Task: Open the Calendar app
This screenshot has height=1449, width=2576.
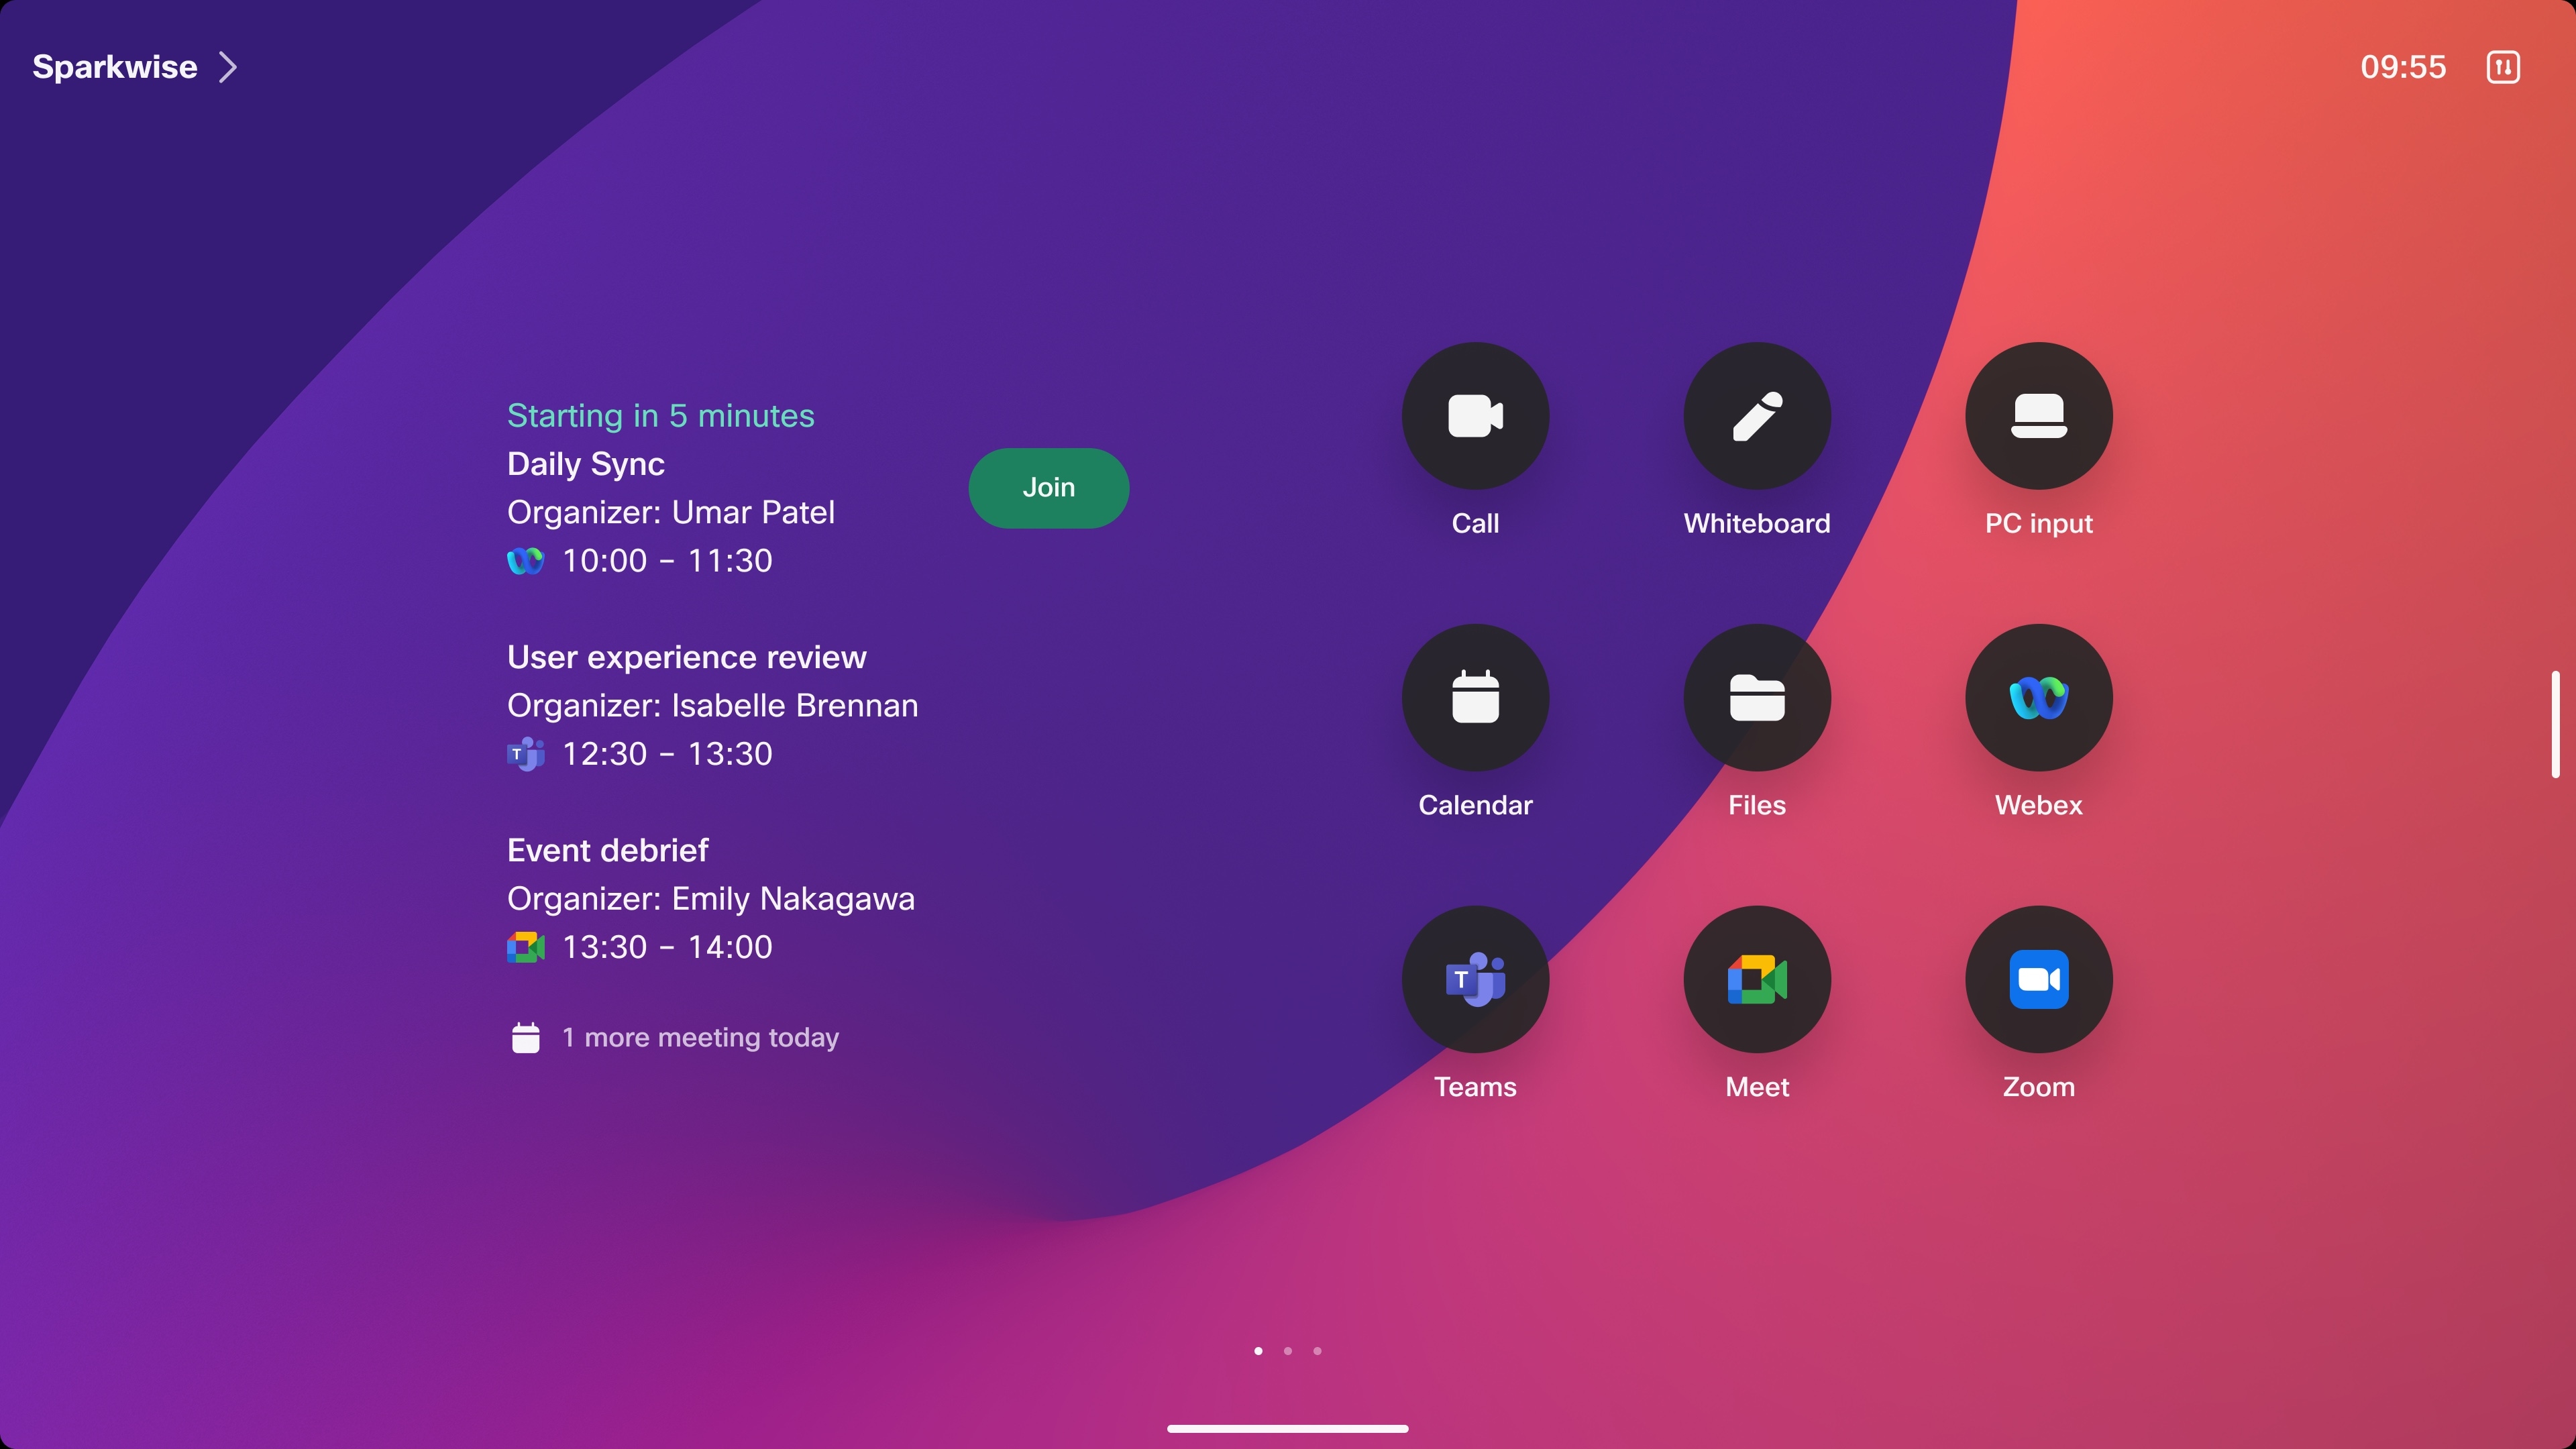Action: pyautogui.click(x=1475, y=697)
